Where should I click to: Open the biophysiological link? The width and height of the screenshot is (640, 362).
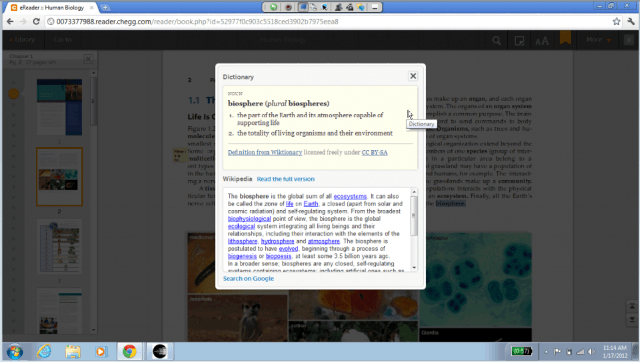(249, 219)
